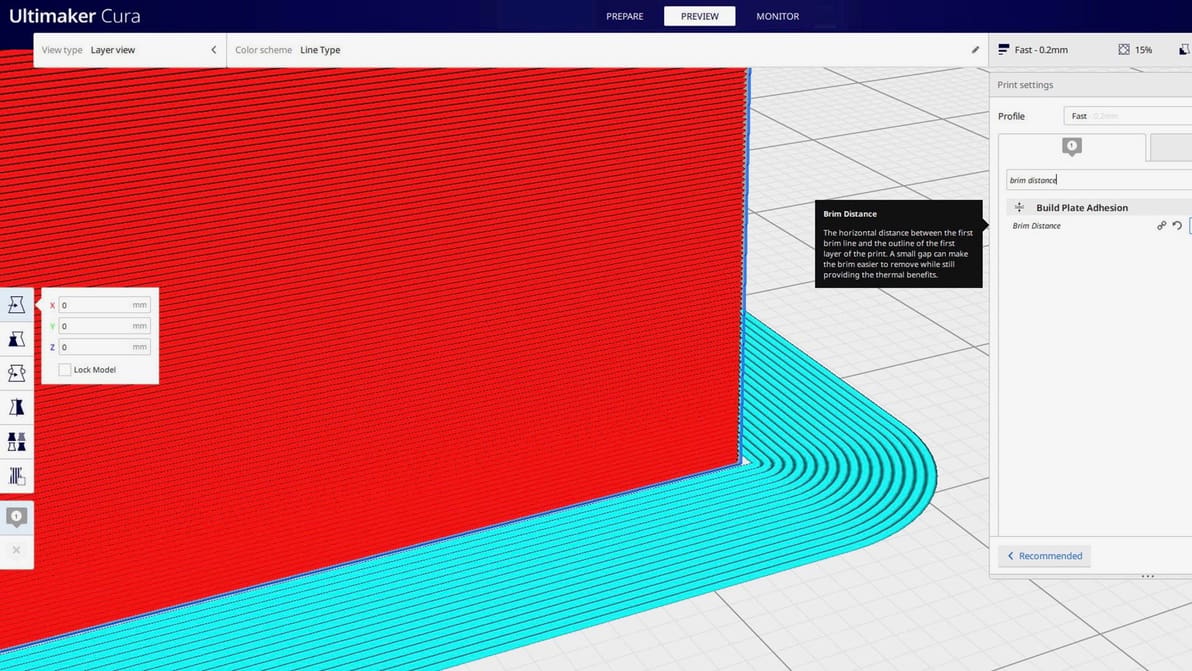Screen dimensions: 1192x671
Task: Click the Recommended button
Action: coord(1045,556)
